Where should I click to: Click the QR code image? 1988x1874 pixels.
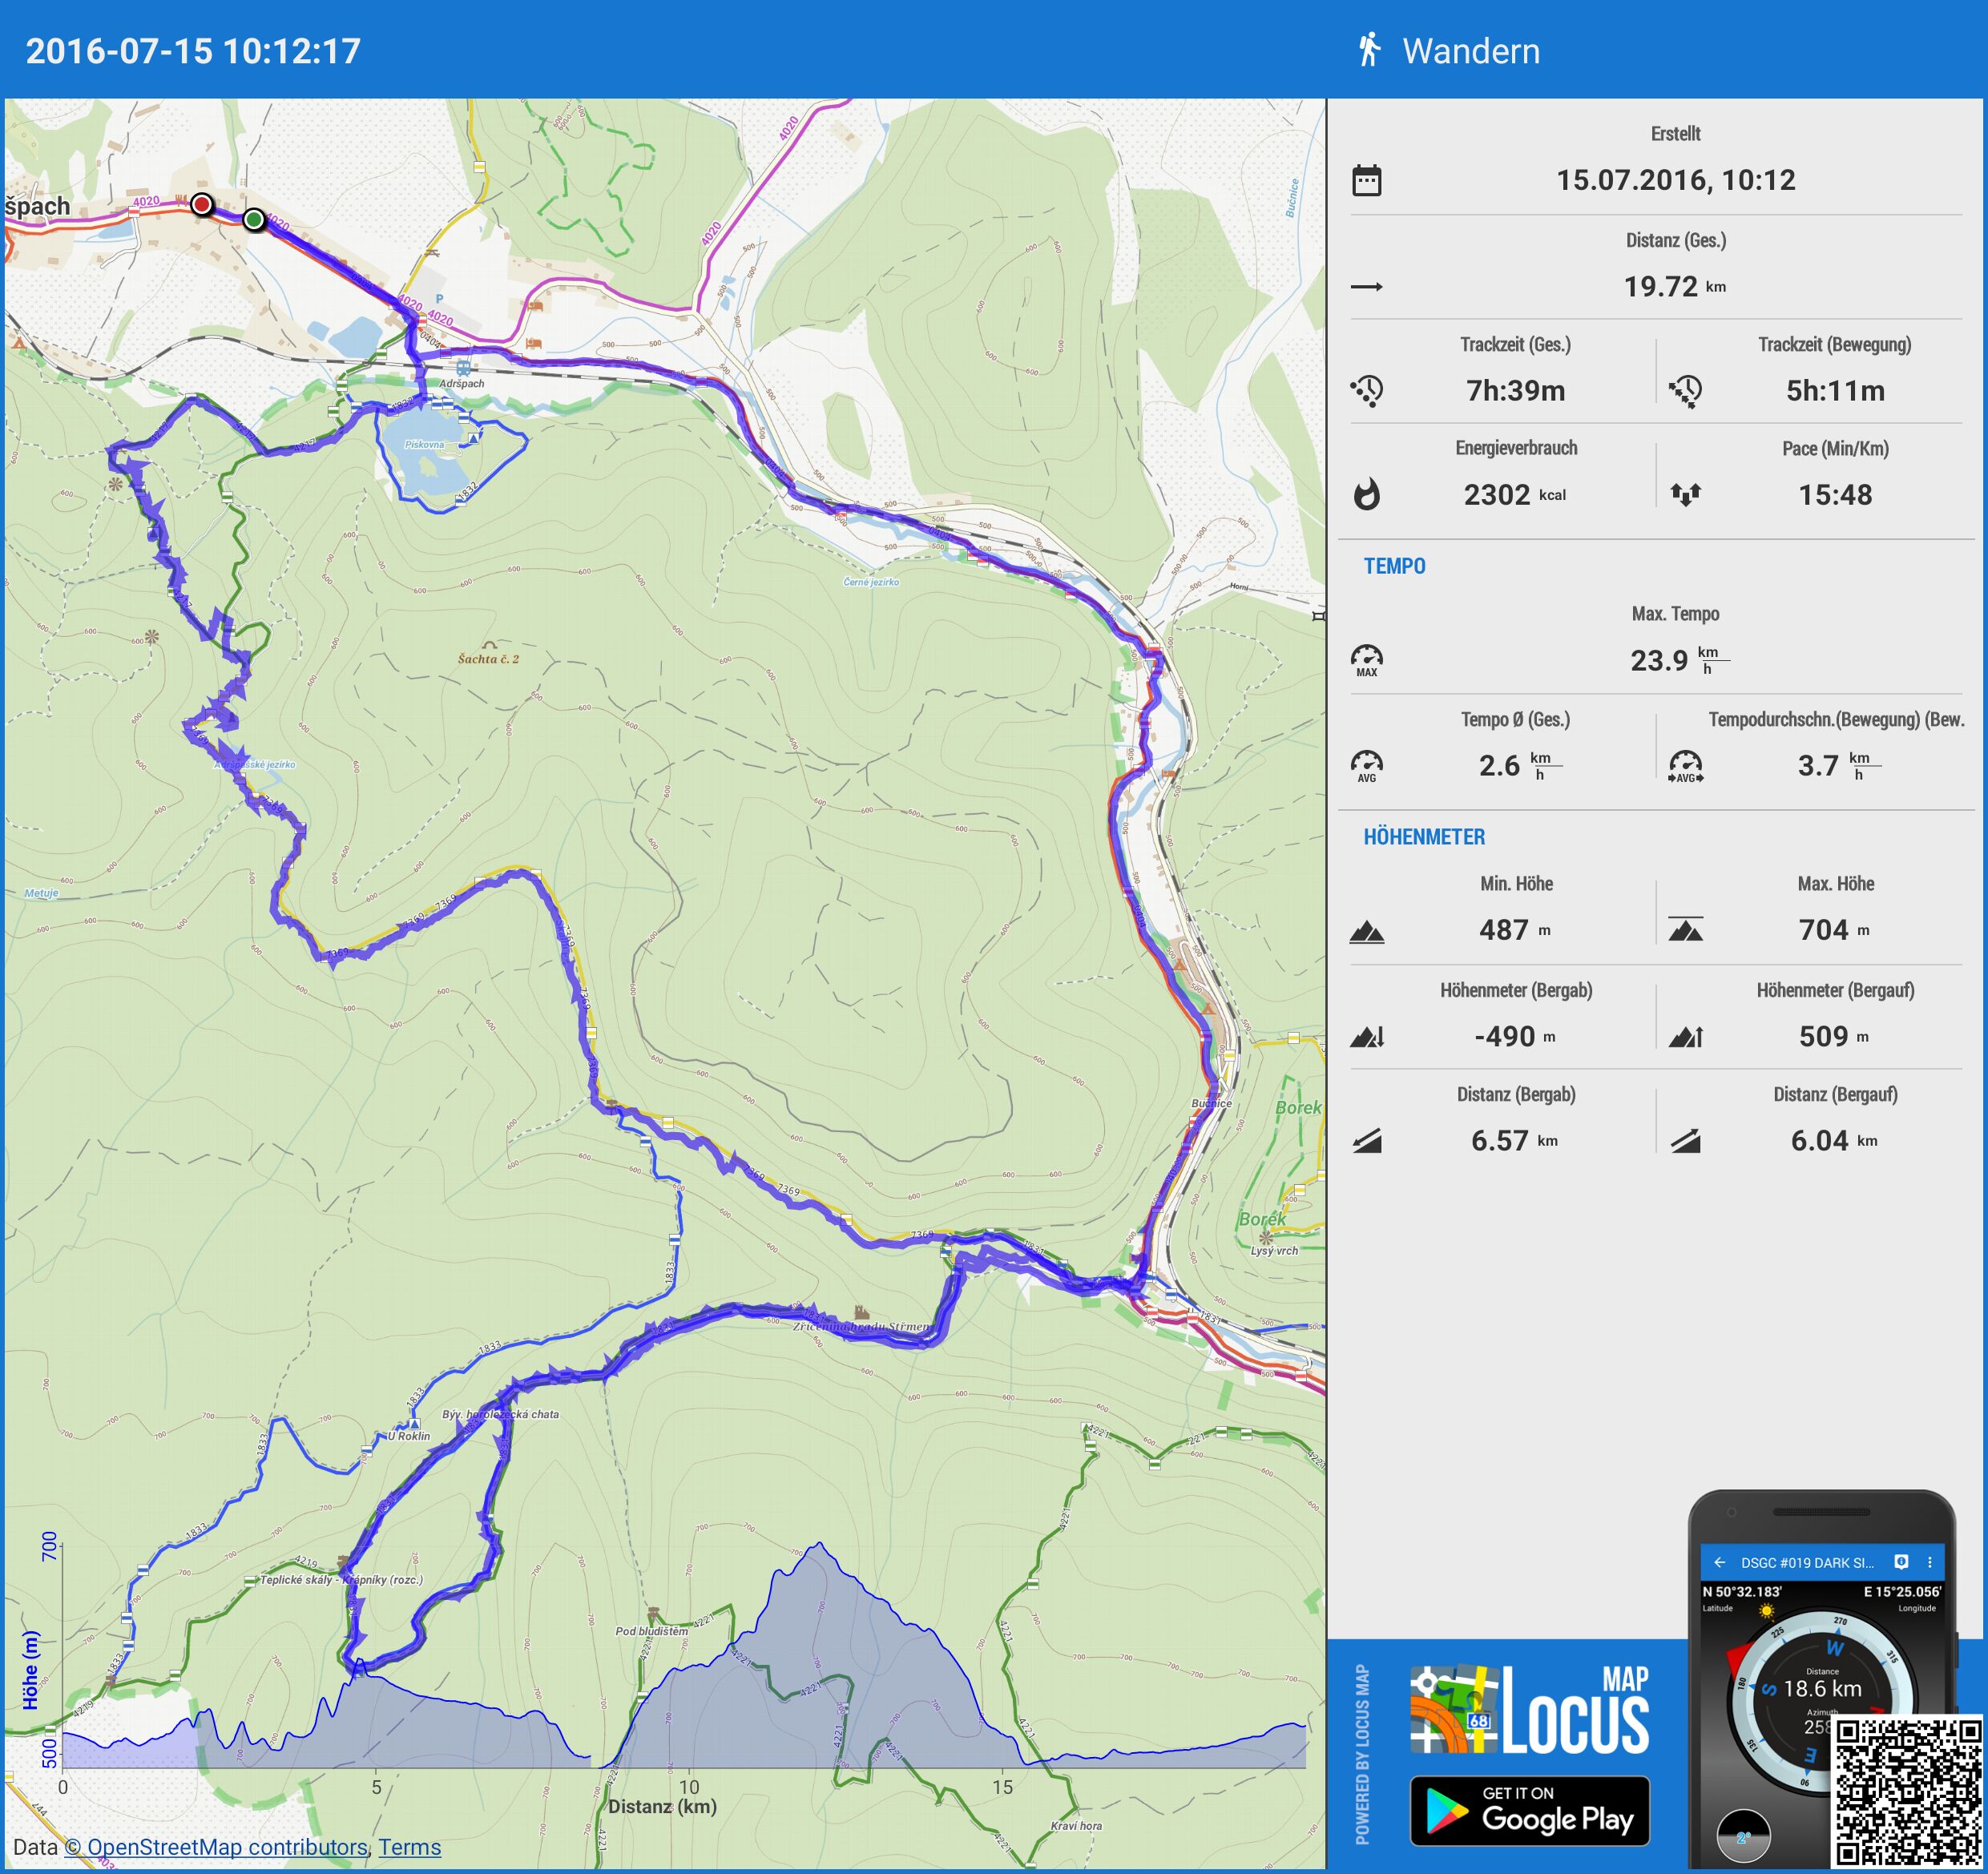(x=1907, y=1792)
